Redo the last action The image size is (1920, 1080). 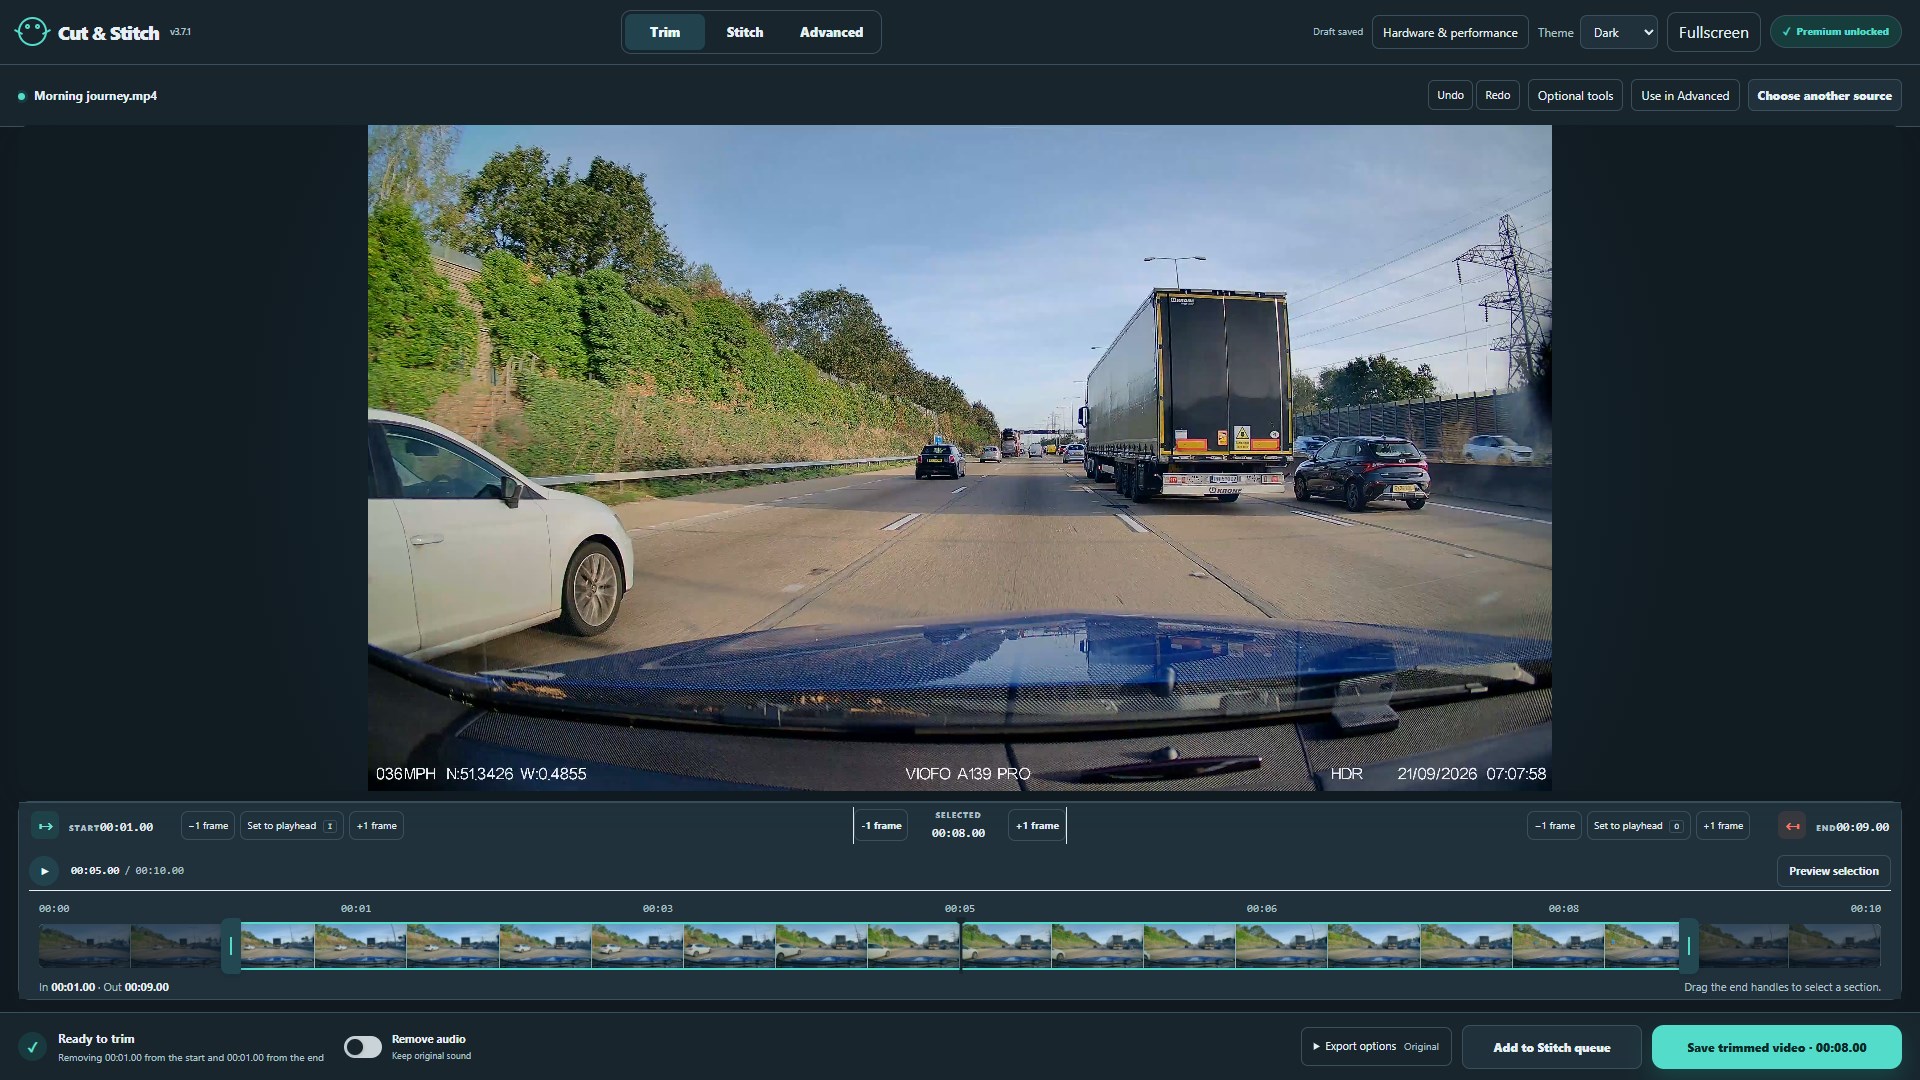pos(1497,95)
